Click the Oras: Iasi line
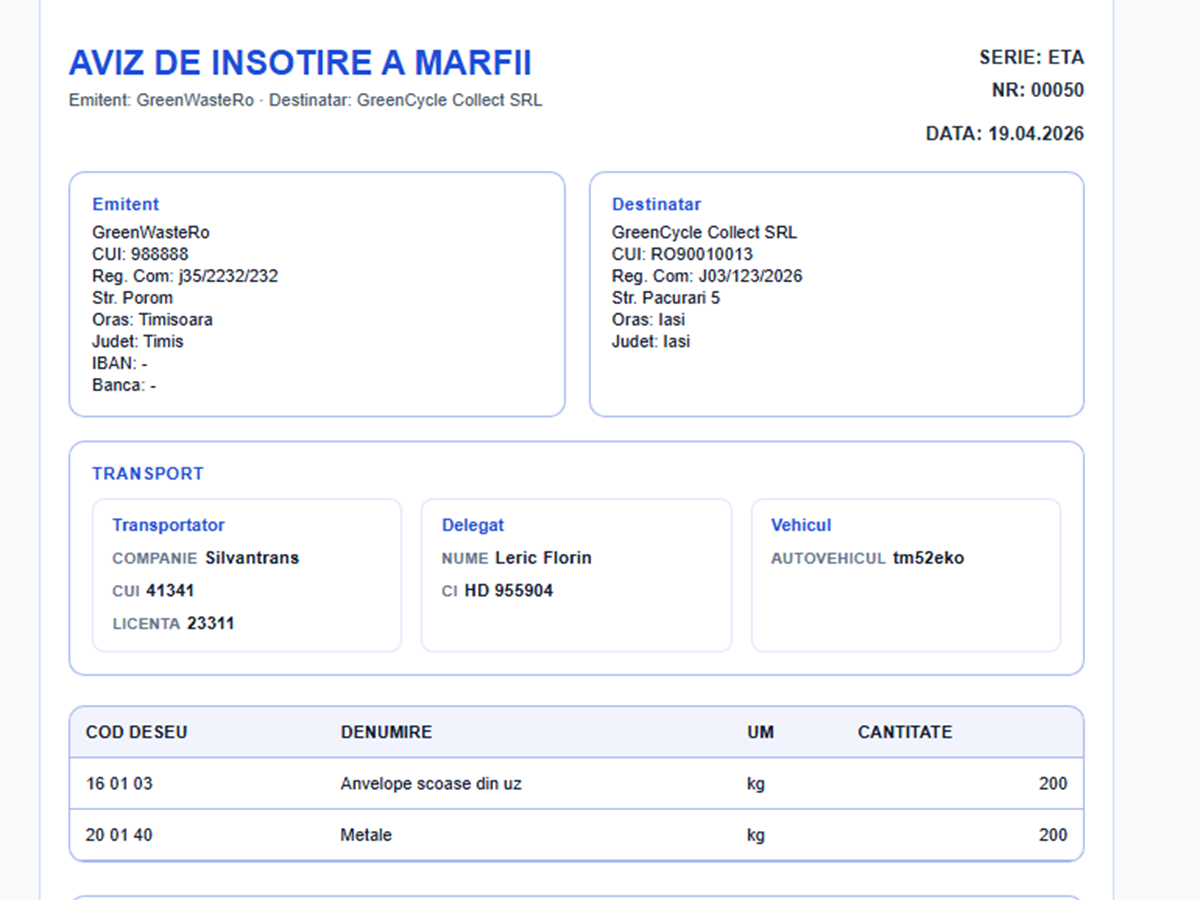 (649, 320)
